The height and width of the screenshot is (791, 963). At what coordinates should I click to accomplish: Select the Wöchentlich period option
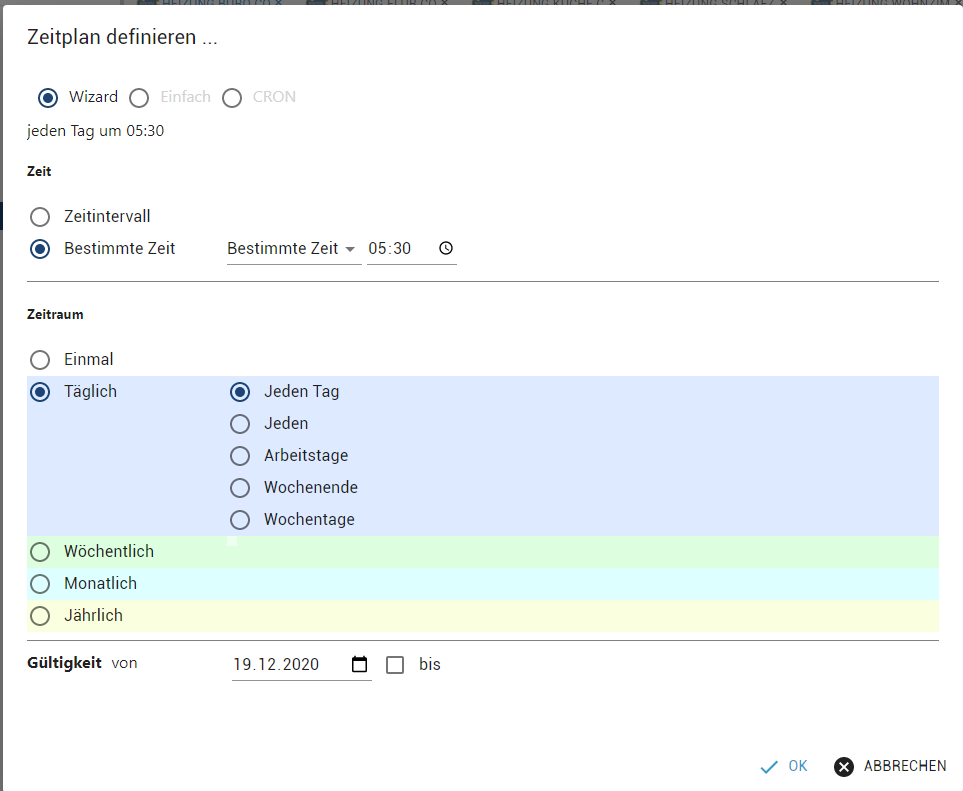pos(40,552)
